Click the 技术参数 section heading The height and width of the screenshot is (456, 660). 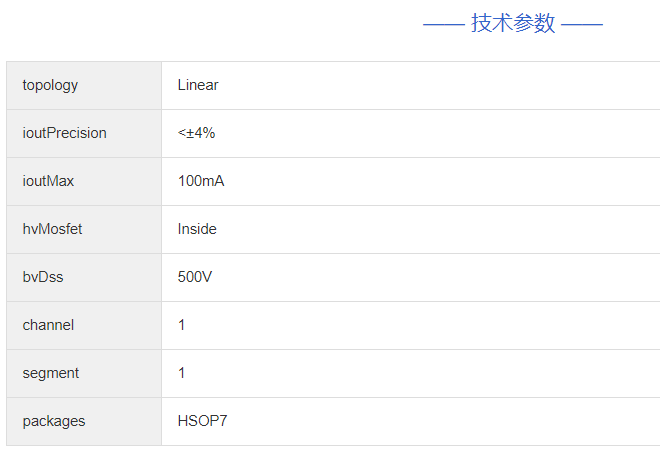[x=513, y=24]
